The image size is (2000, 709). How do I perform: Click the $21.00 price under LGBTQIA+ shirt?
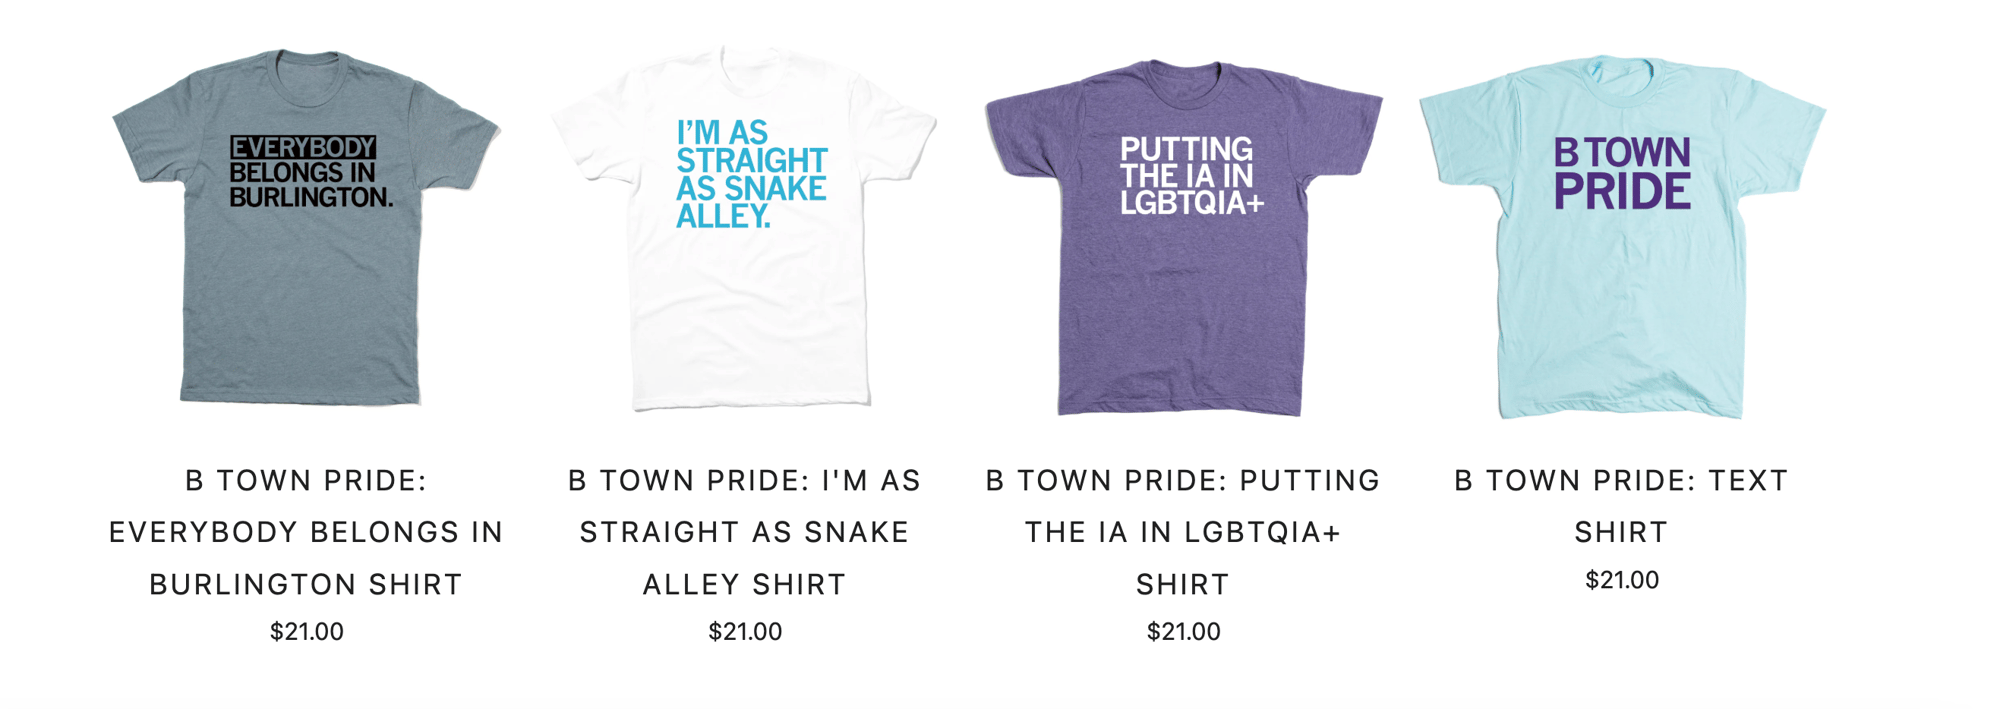pos(1184,632)
